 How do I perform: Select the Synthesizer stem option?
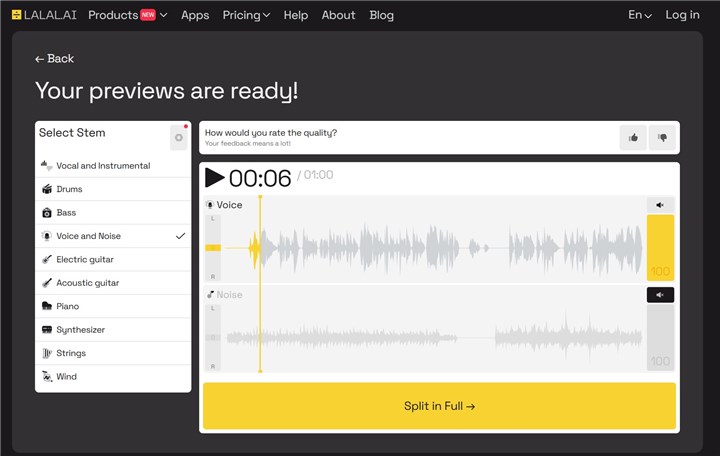pos(113,329)
